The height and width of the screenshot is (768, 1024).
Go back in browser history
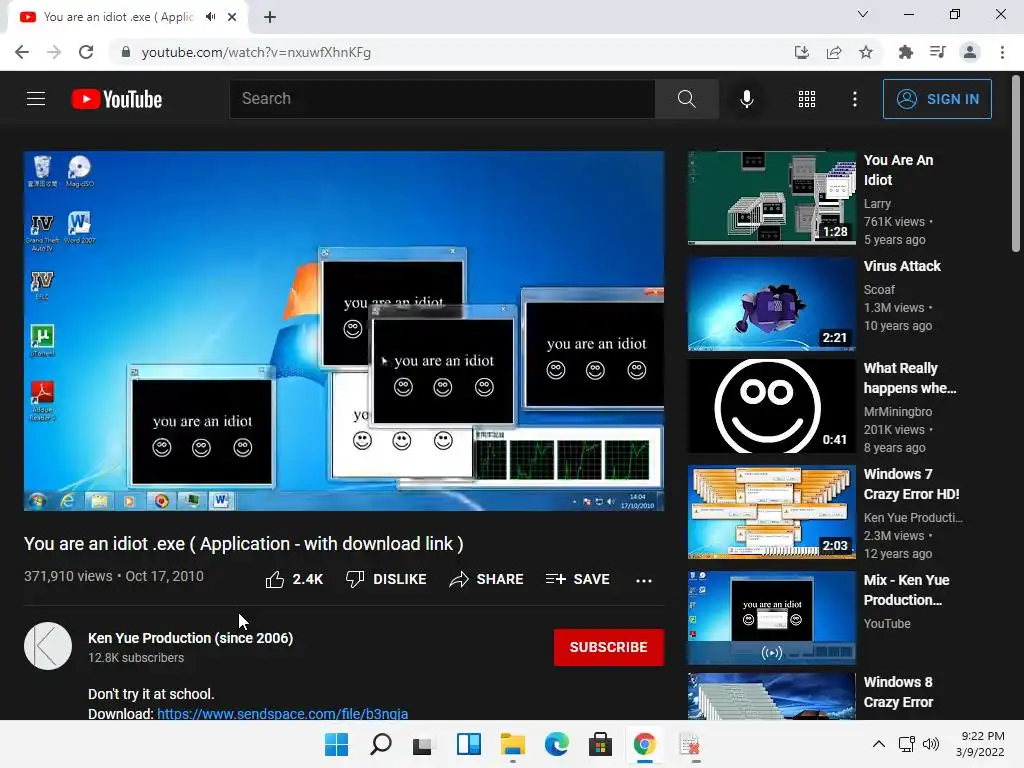click(x=22, y=52)
